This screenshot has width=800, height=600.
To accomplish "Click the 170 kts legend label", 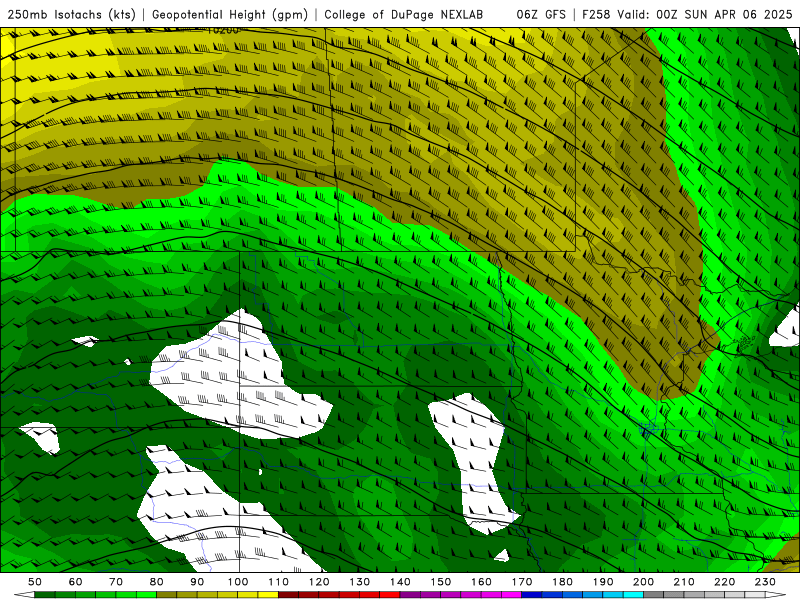I will pos(522,582).
